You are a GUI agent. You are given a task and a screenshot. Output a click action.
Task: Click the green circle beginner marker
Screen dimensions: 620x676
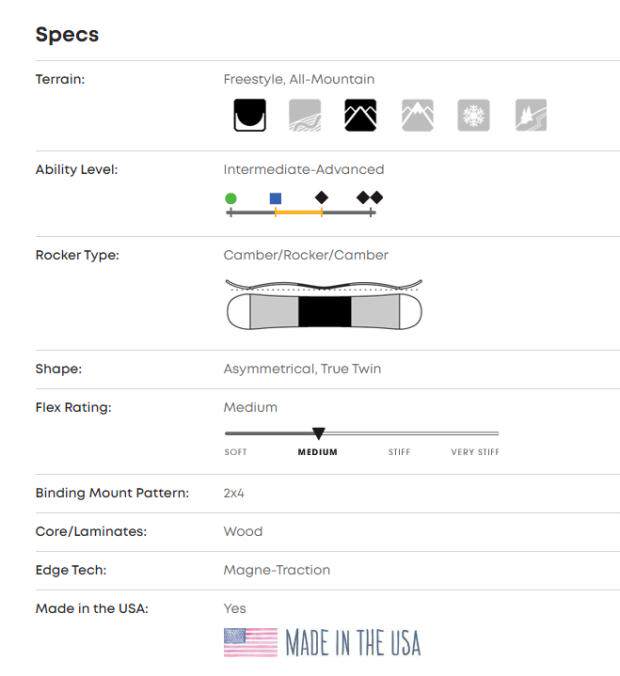pyautogui.click(x=231, y=198)
